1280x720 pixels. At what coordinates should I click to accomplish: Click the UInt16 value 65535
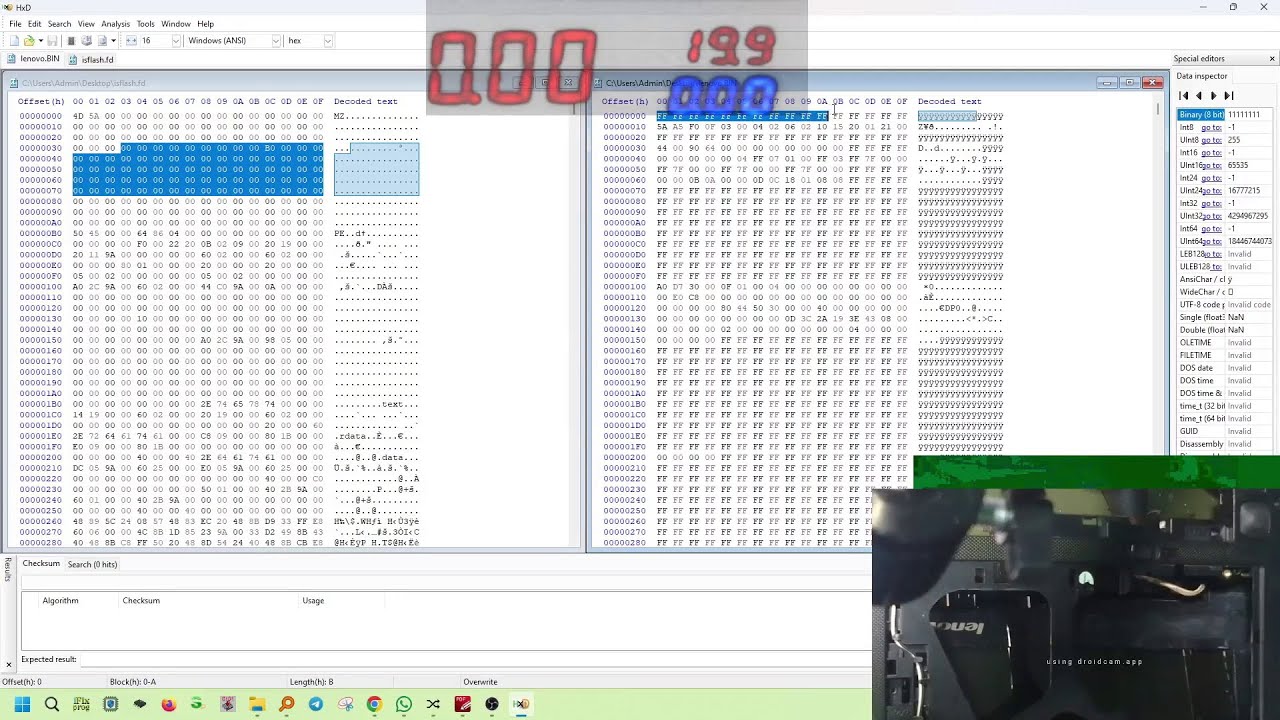point(1237,165)
